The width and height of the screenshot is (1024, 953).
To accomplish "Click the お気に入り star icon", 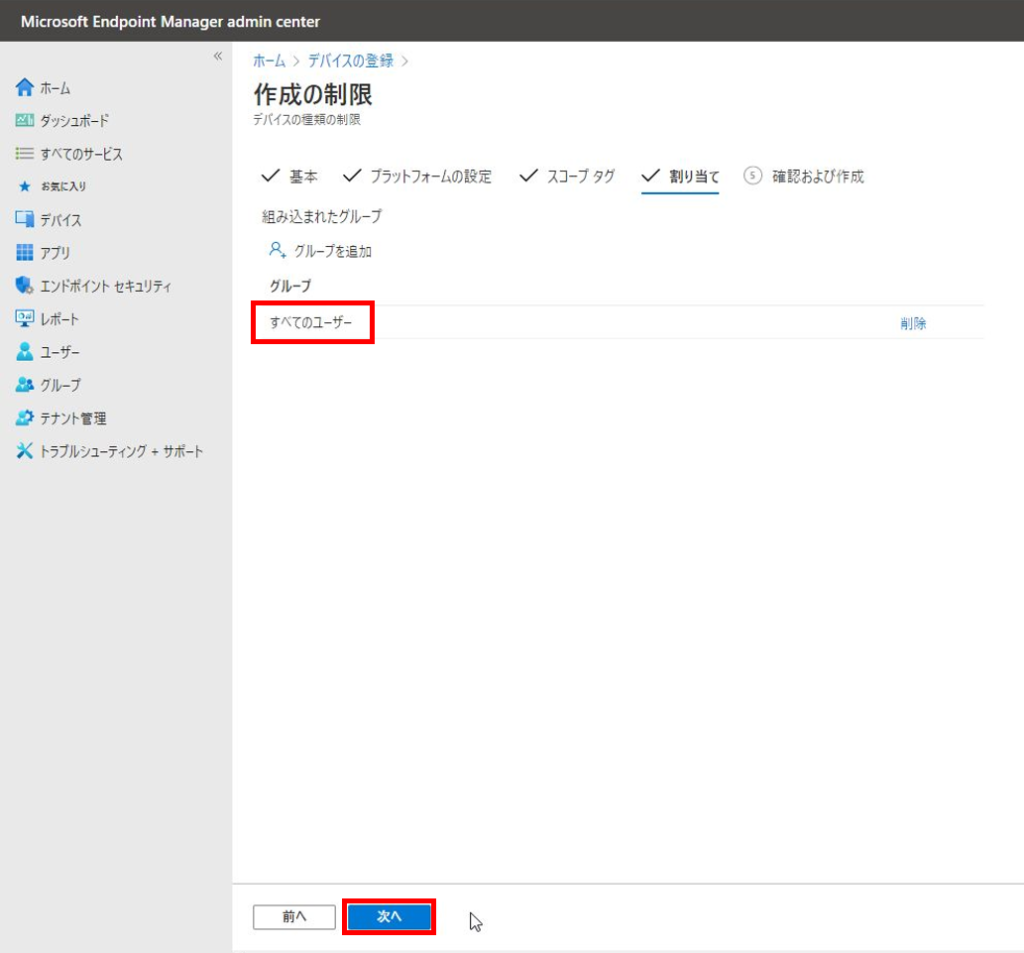I will tap(25, 187).
